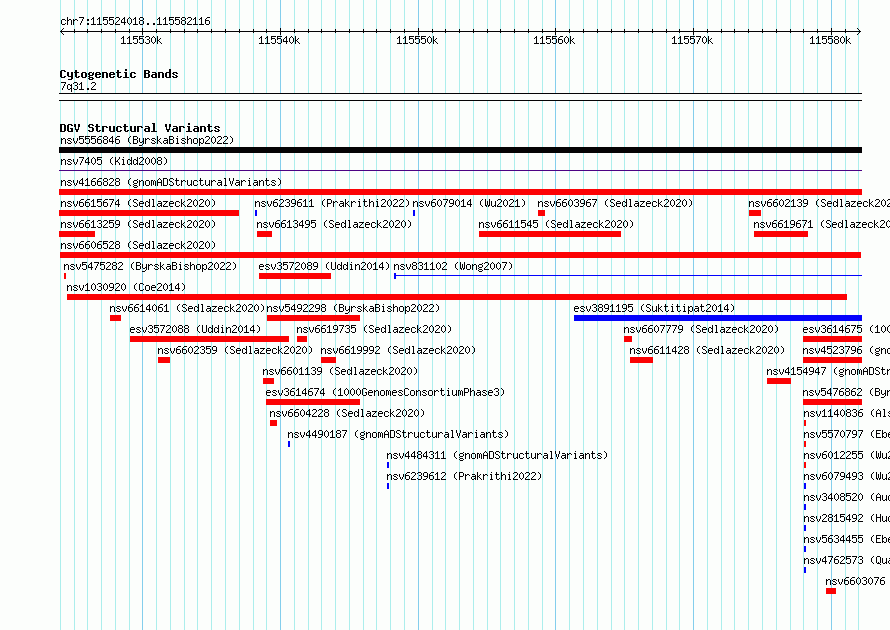Select nsv3408520 variant label
Screen dimensions: 890x630
pos(846,497)
